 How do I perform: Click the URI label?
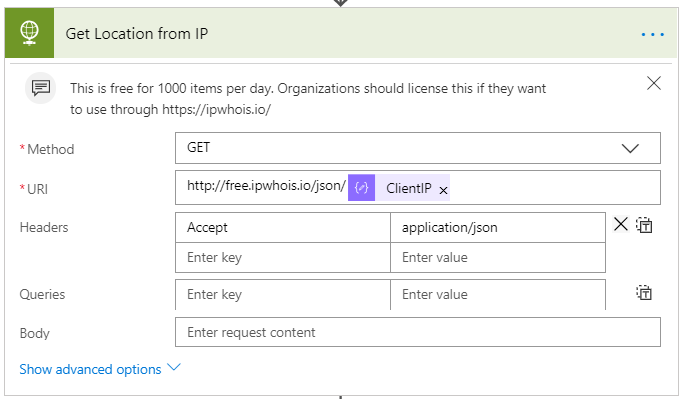click(x=38, y=189)
